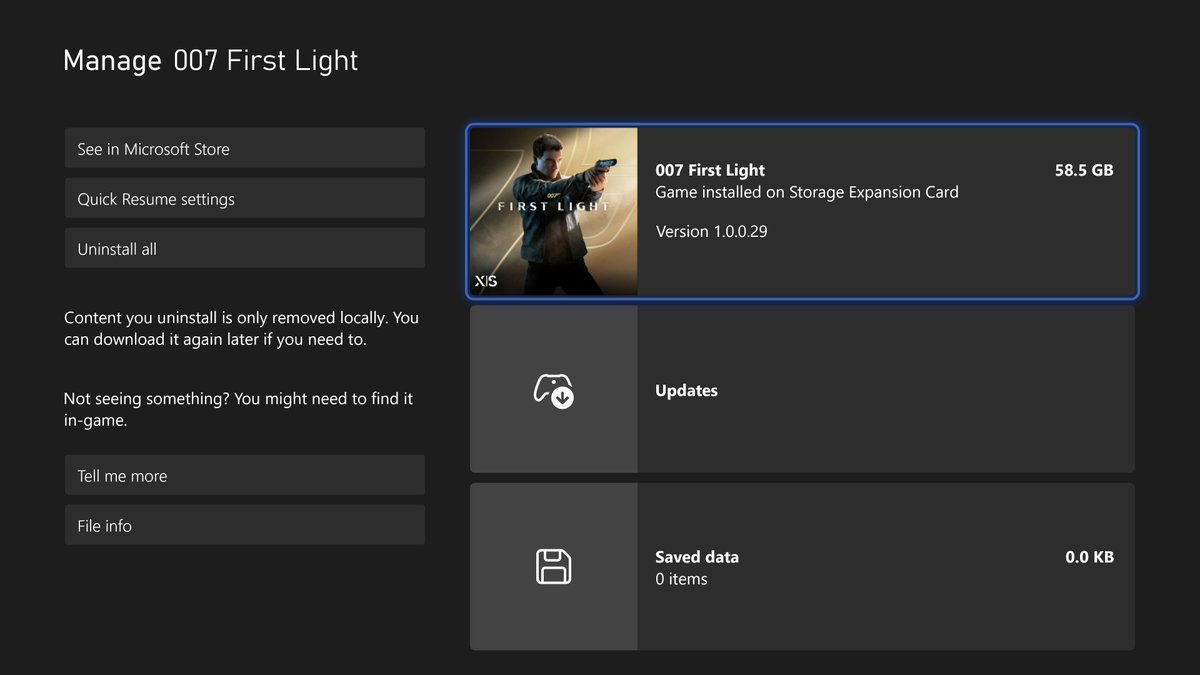Open Quick Resume settings
Image resolution: width=1200 pixels, height=675 pixels.
click(x=244, y=198)
